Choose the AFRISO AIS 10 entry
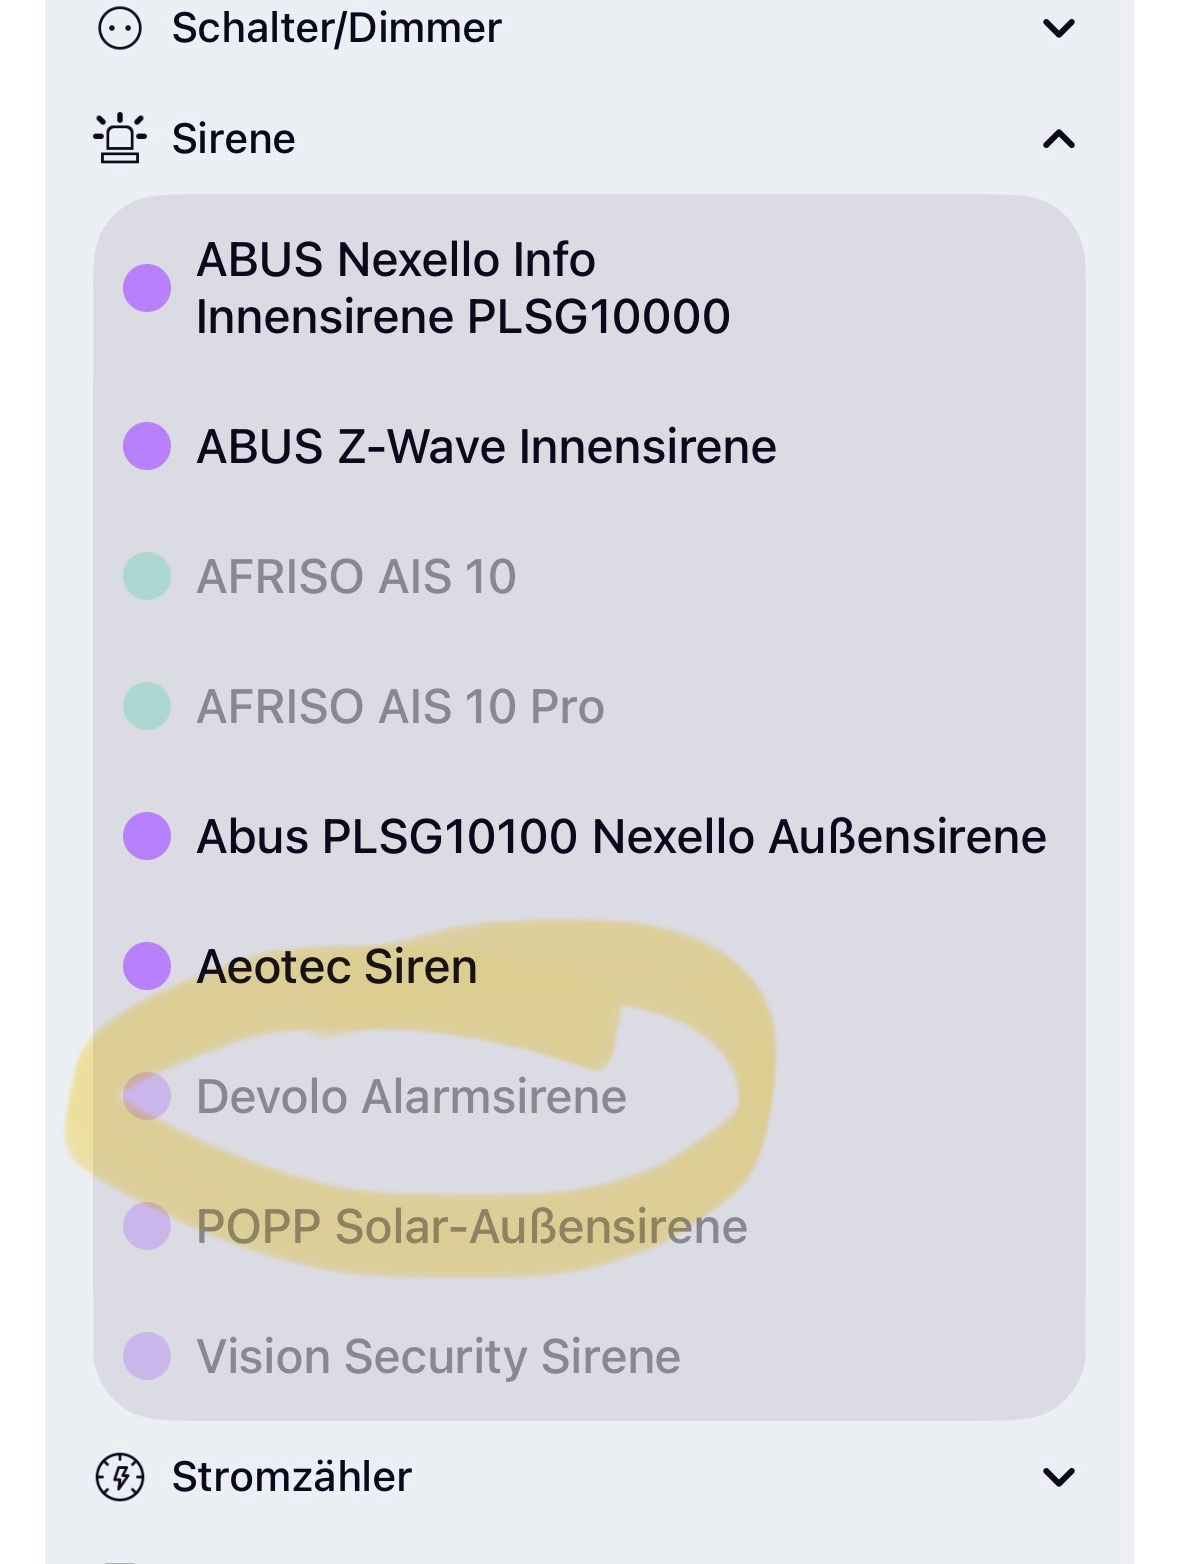The width and height of the screenshot is (1179, 1564). coord(356,576)
